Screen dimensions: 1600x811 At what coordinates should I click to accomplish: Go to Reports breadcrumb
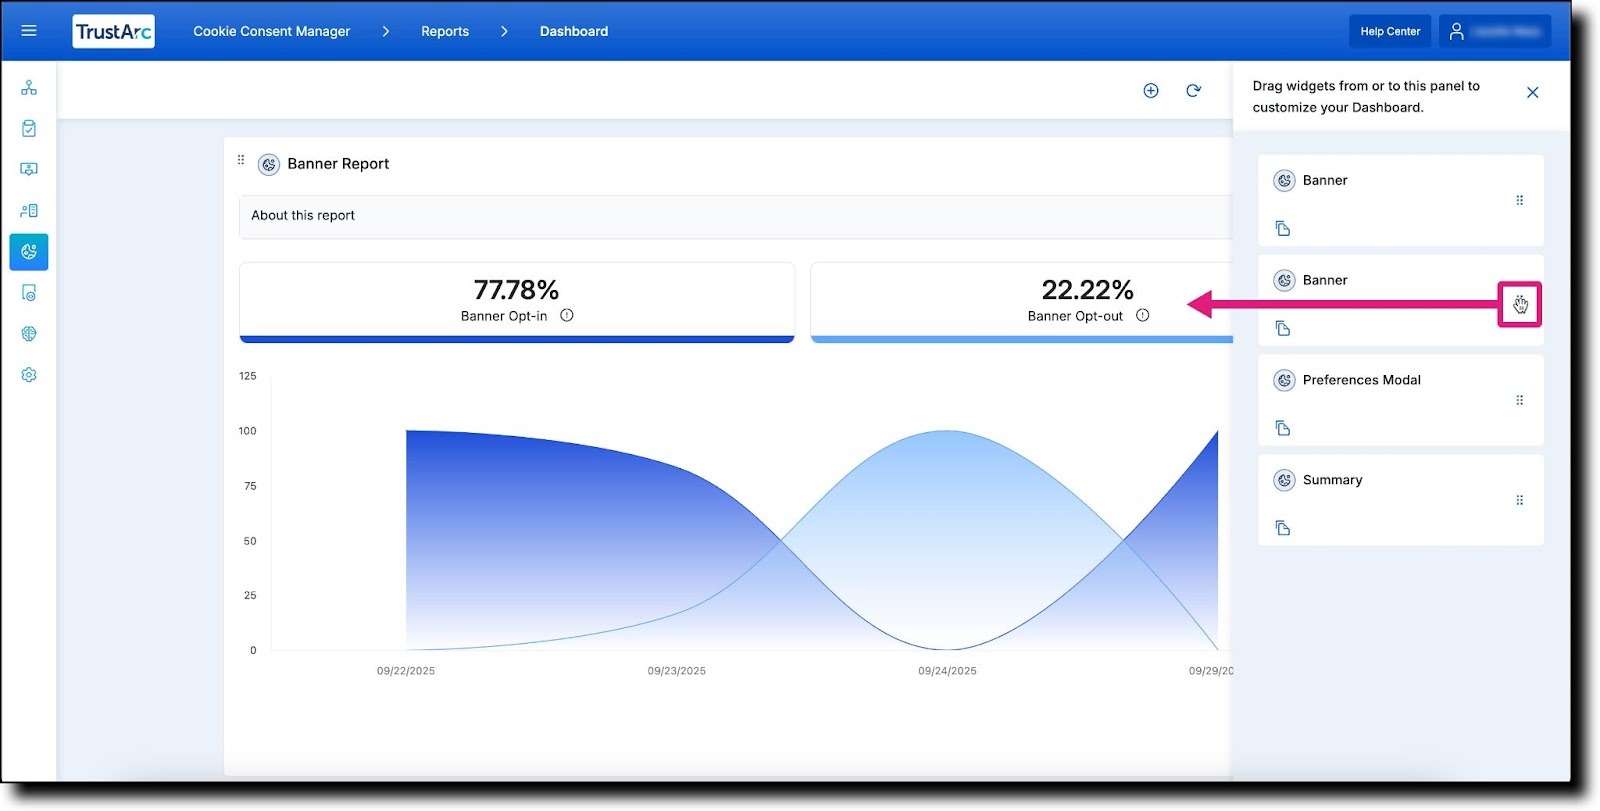pyautogui.click(x=445, y=32)
